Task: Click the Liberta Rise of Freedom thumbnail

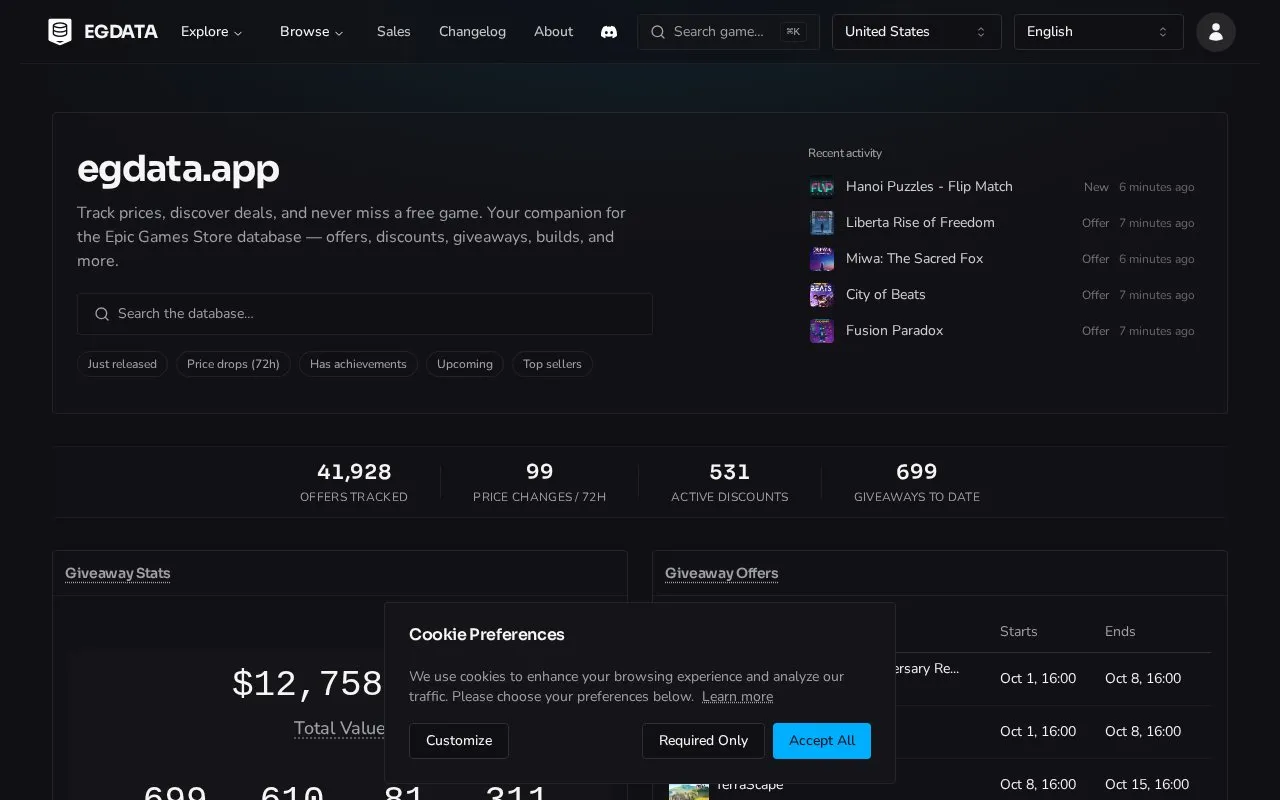Action: 821,223
